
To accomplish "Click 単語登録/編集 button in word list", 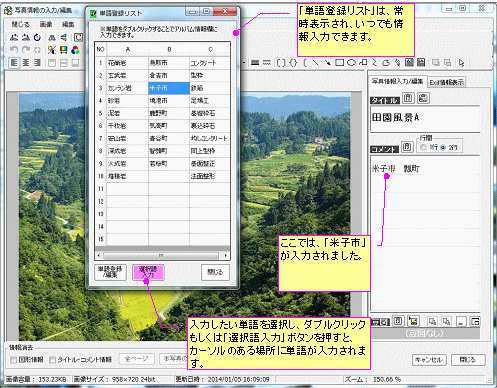I will [x=110, y=272].
